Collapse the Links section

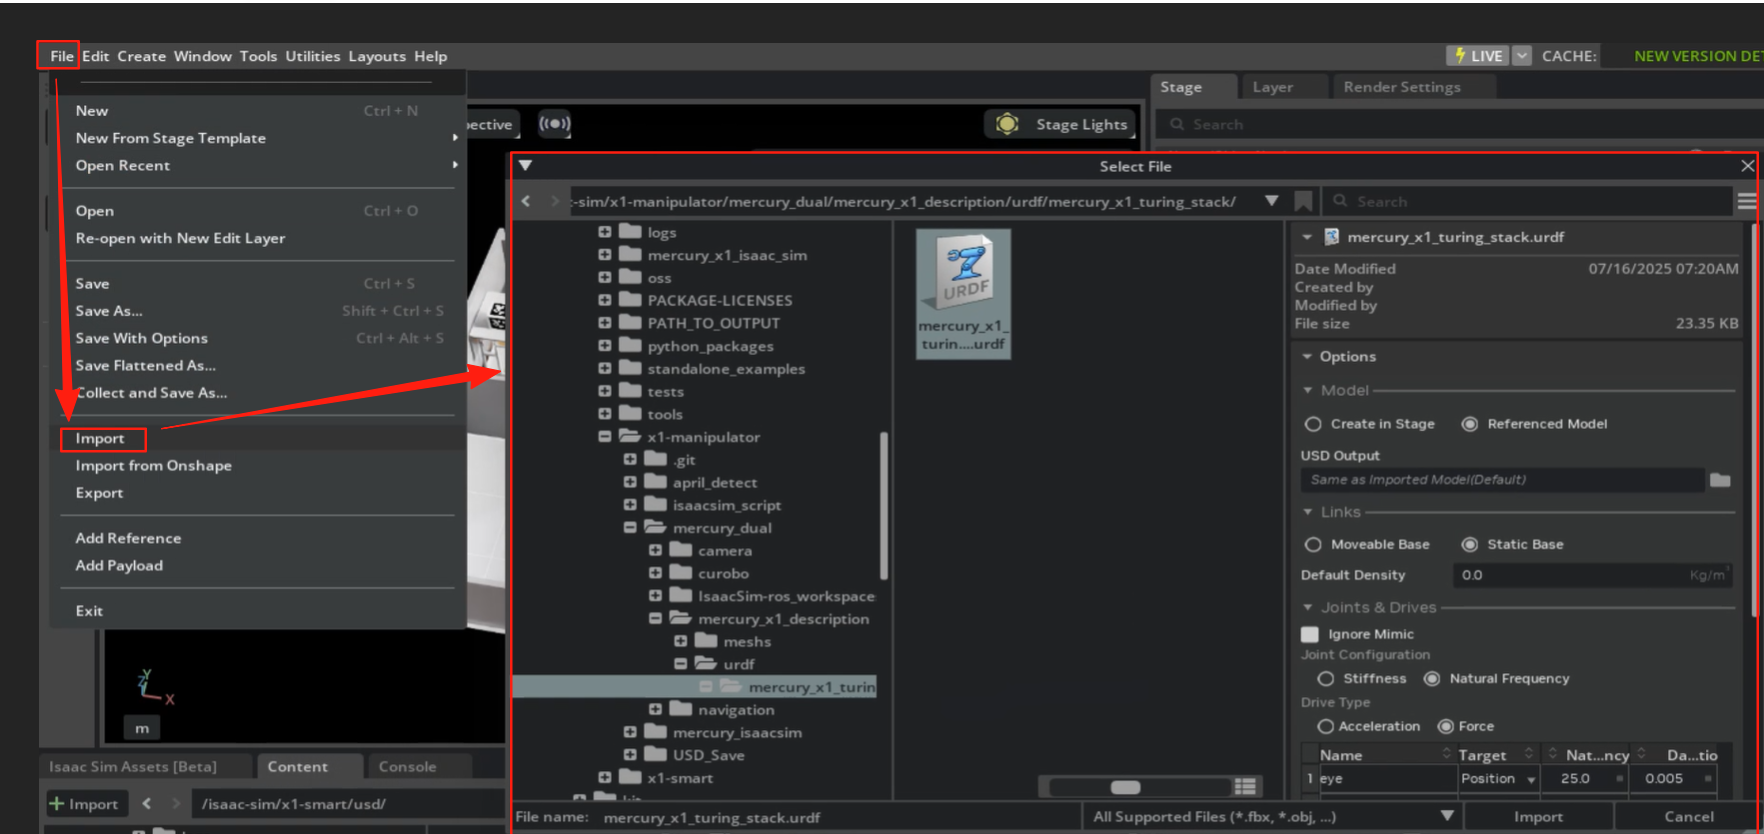coord(1307,512)
